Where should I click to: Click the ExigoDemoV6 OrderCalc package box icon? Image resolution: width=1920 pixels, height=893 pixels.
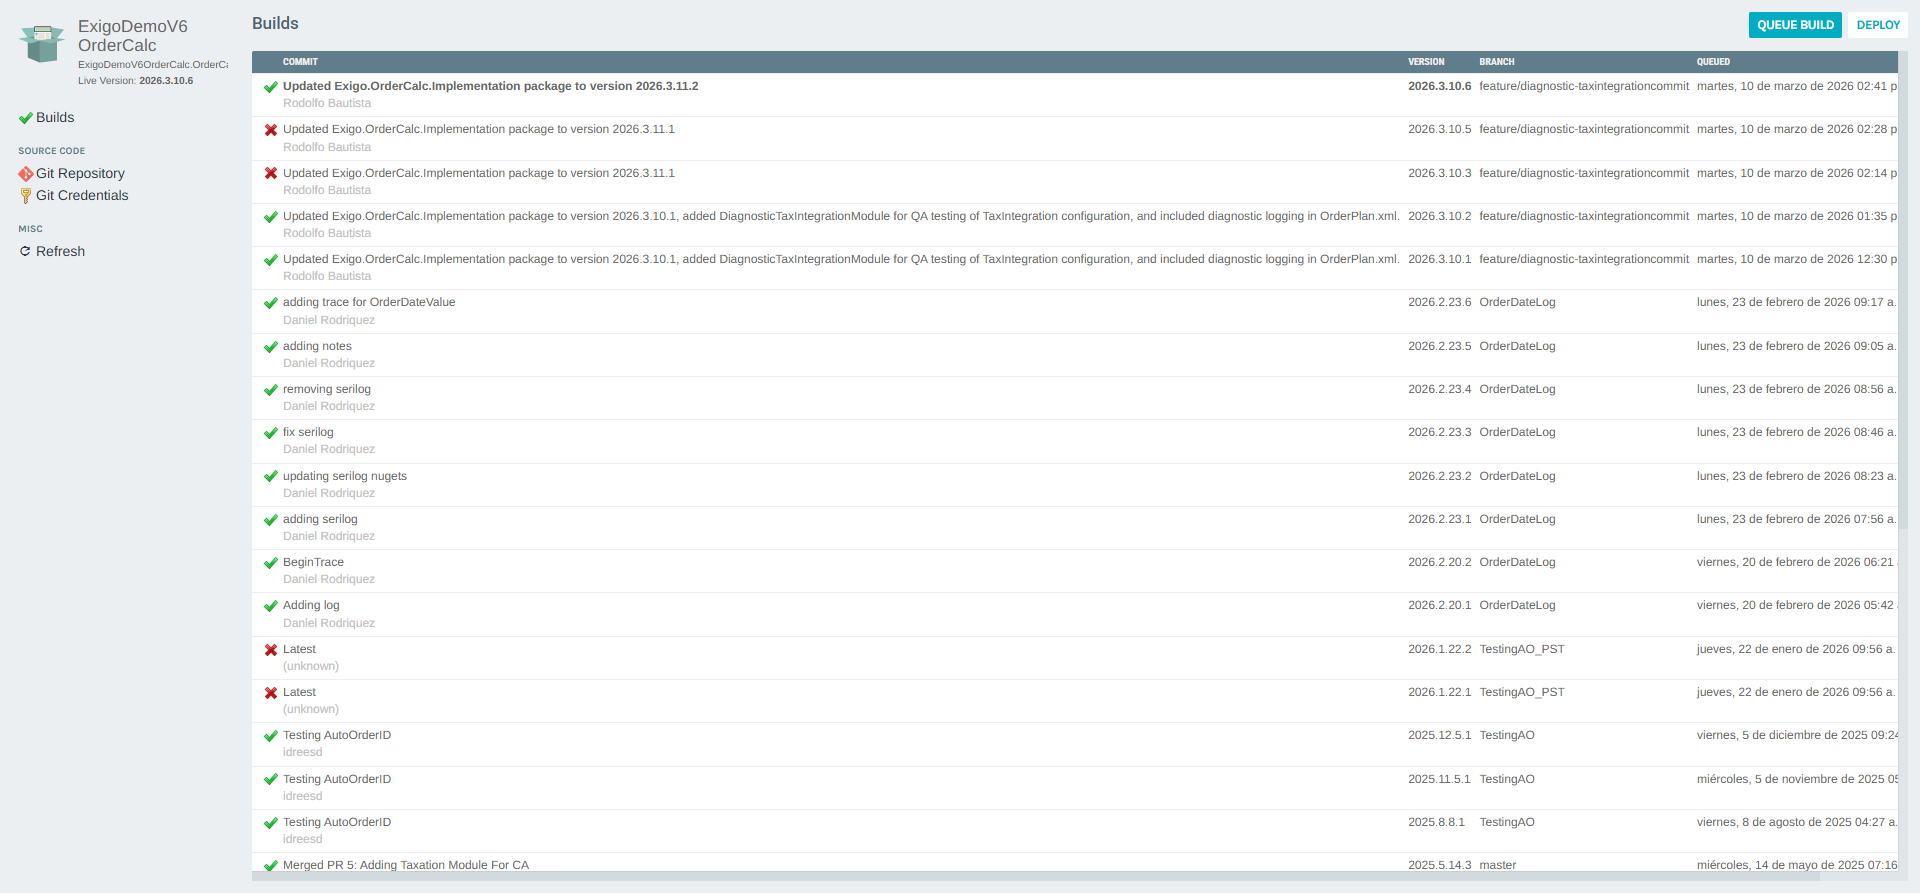point(42,44)
